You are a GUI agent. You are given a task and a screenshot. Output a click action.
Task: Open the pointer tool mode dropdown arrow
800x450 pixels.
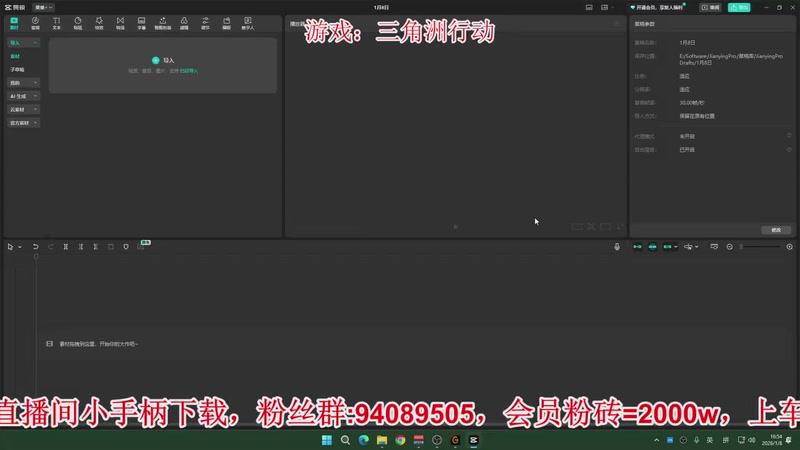[20, 247]
